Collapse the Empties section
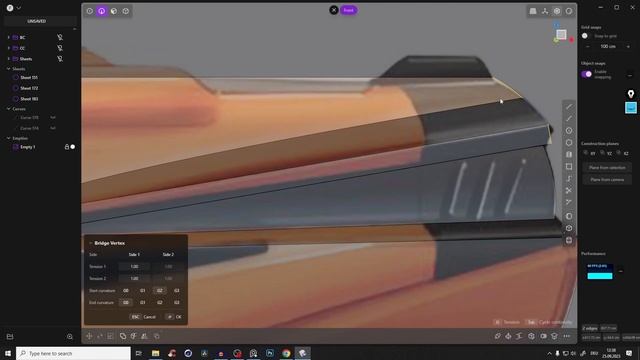The width and height of the screenshot is (640, 360). click(9, 138)
